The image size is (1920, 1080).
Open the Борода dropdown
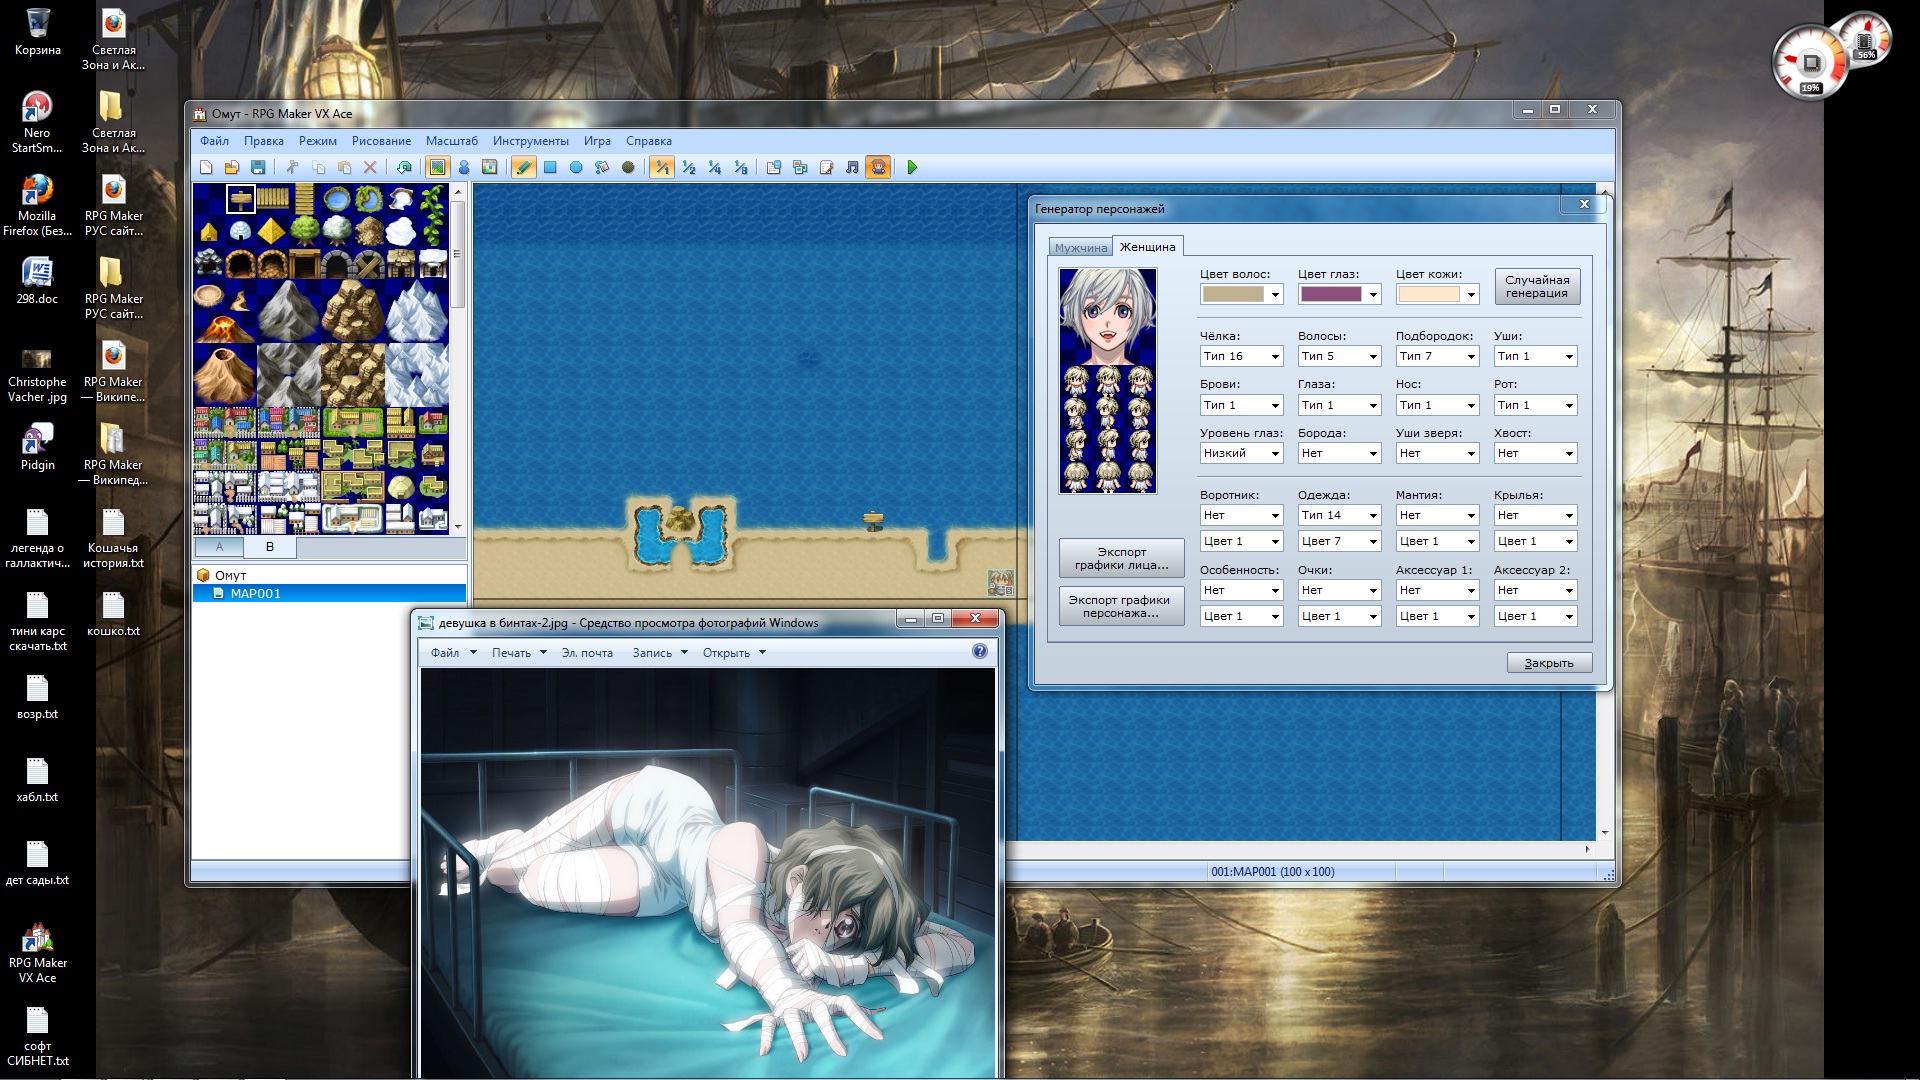tap(1339, 454)
